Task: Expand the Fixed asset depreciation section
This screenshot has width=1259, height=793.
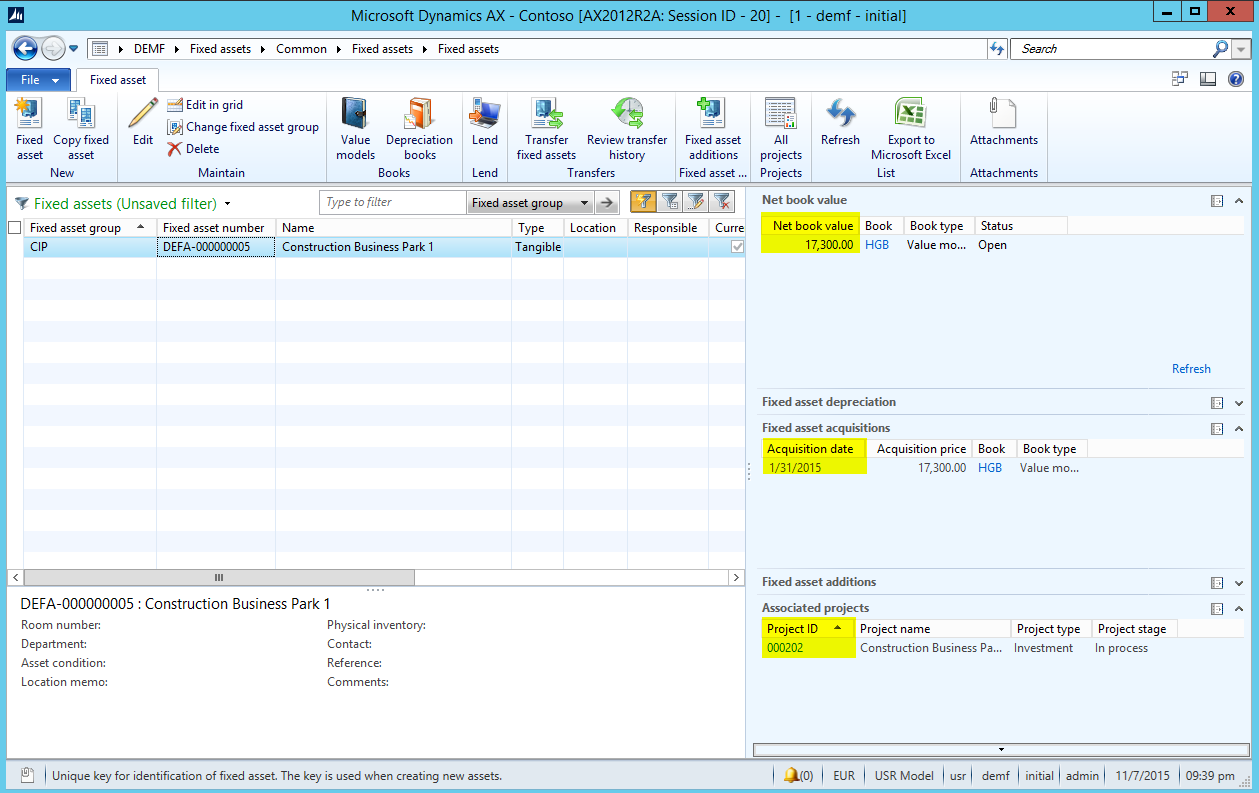Action: pos(1239,403)
